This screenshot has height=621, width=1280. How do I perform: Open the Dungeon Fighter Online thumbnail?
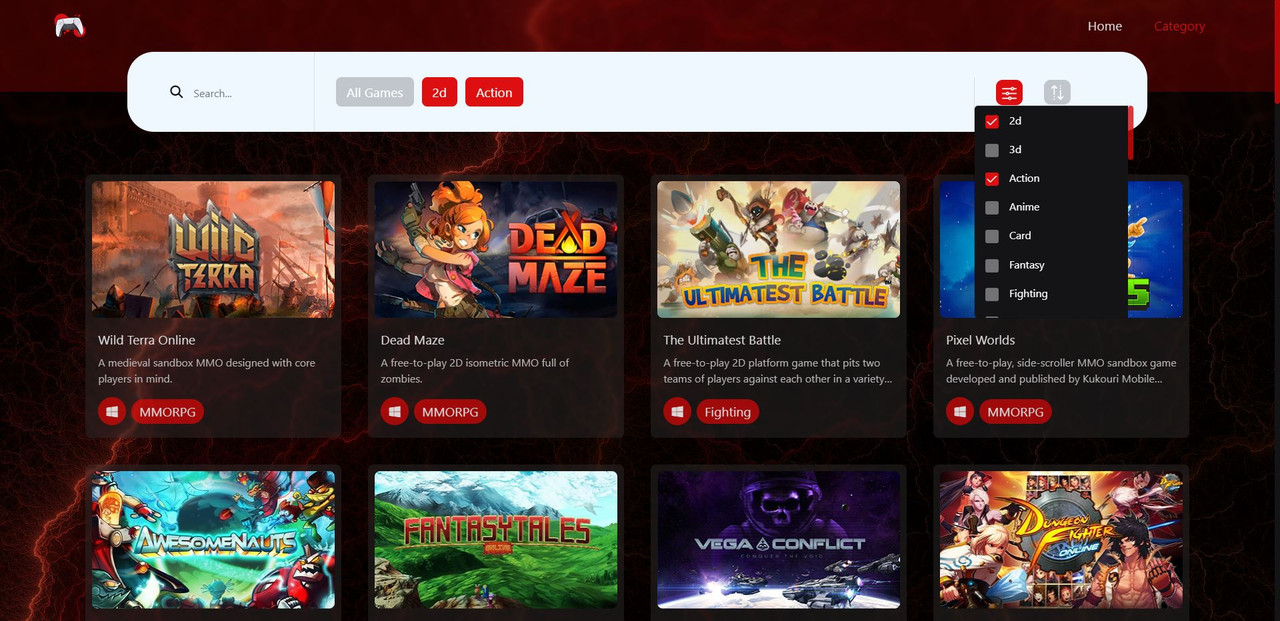[x=1061, y=540]
